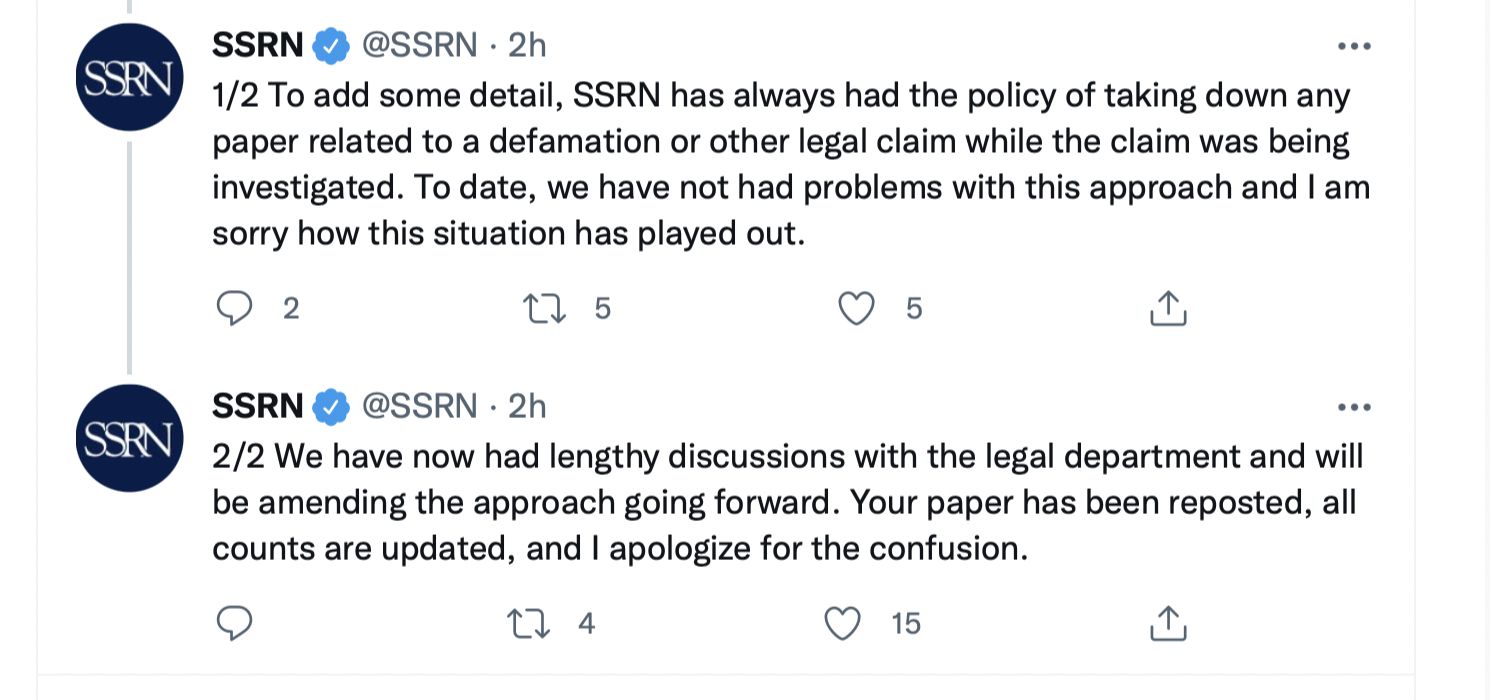Open more options for the second tweet
Screen dimensions: 1490x700
[x=1354, y=406]
